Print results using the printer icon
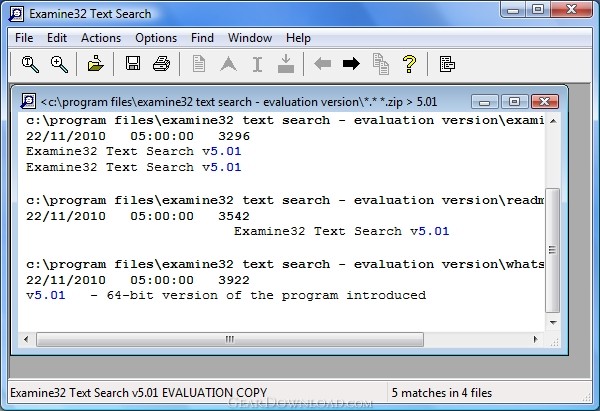Image resolution: width=600 pixels, height=411 pixels. point(161,64)
